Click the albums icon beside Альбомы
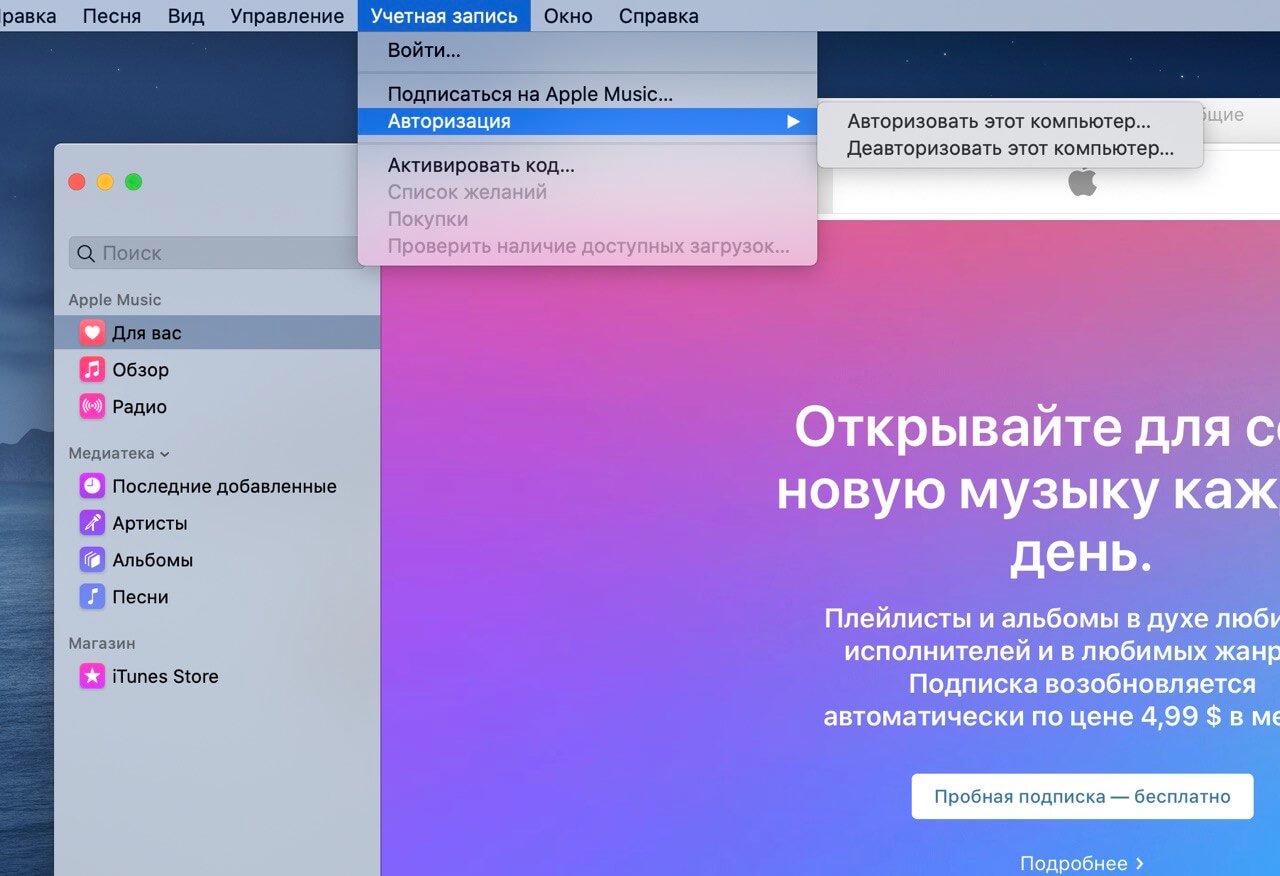Viewport: 1280px width, 876px height. click(92, 560)
